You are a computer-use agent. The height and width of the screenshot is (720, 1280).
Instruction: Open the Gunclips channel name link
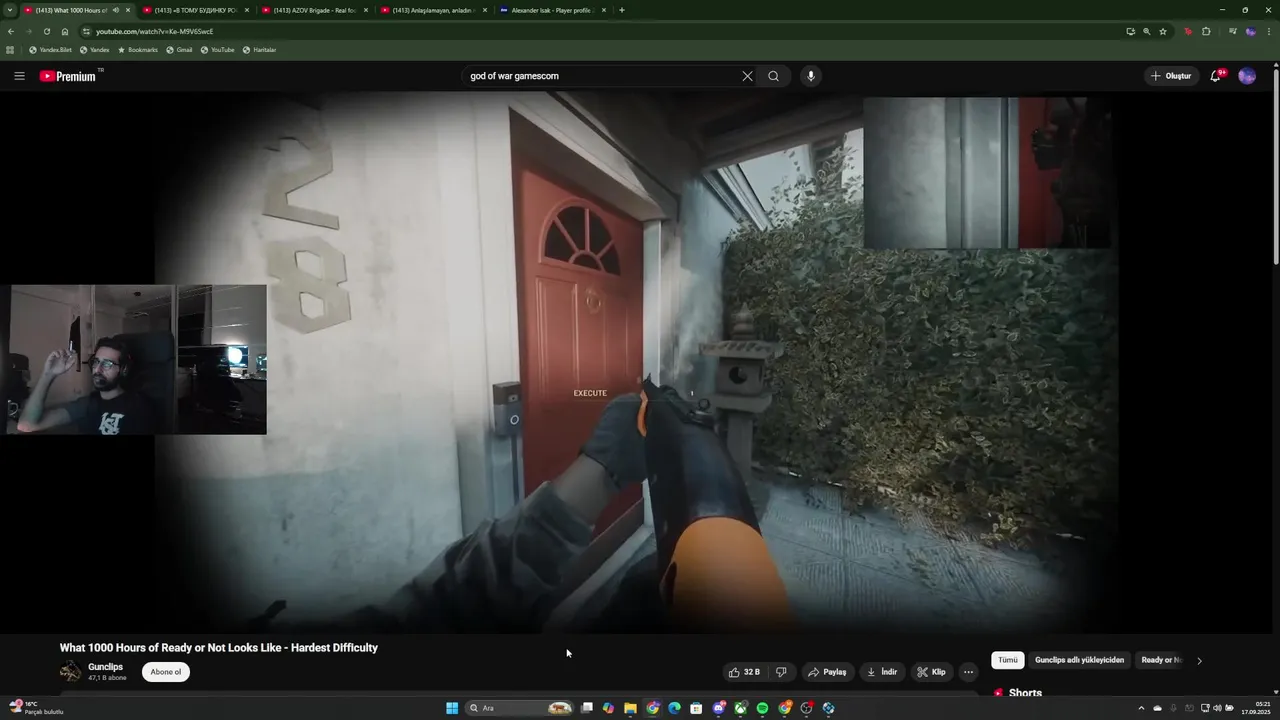(x=105, y=667)
